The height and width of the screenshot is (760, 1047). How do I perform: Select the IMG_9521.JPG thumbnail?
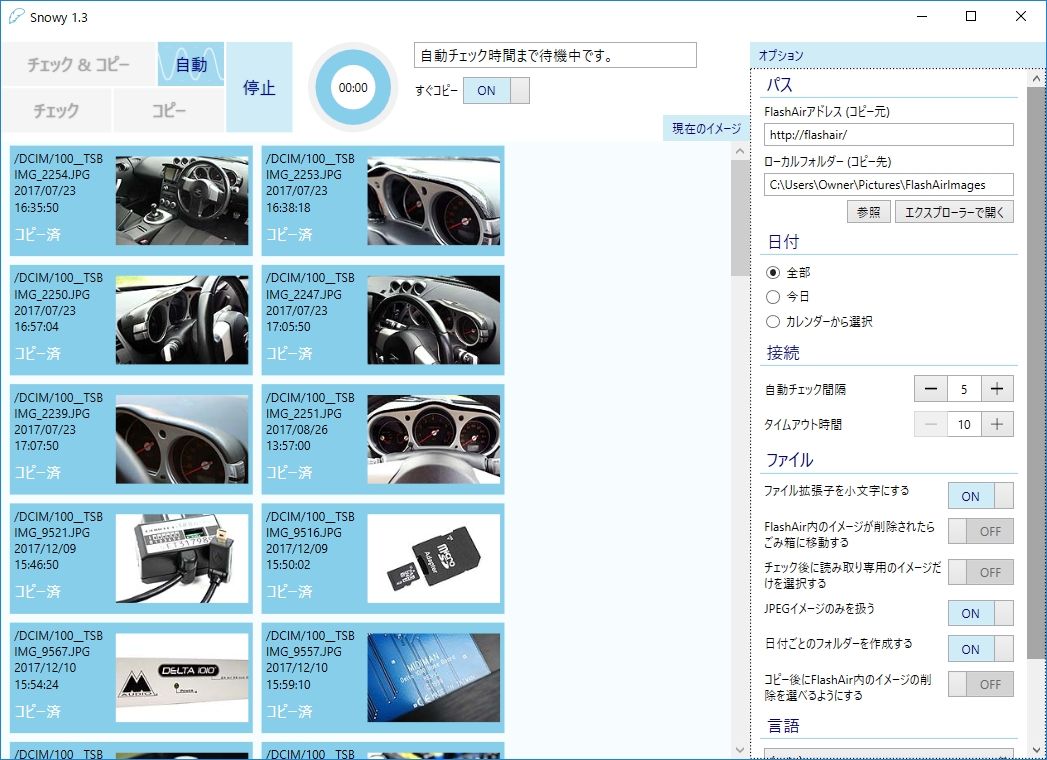[x=182, y=558]
